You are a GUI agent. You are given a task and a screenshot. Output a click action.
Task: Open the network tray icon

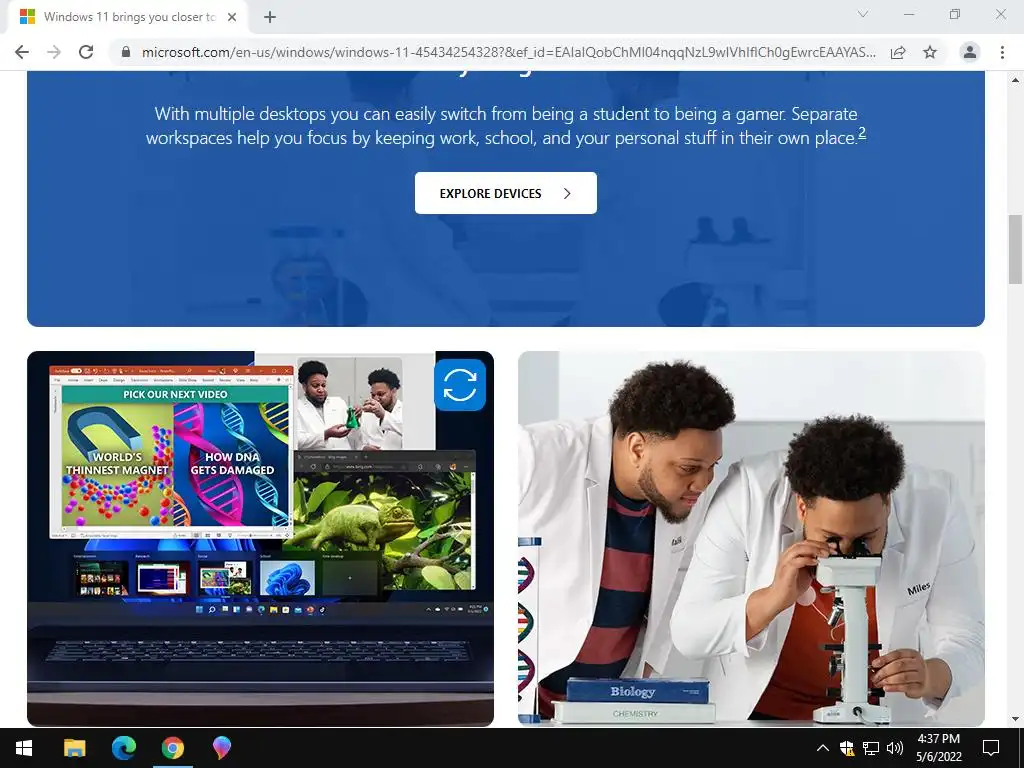(x=871, y=748)
